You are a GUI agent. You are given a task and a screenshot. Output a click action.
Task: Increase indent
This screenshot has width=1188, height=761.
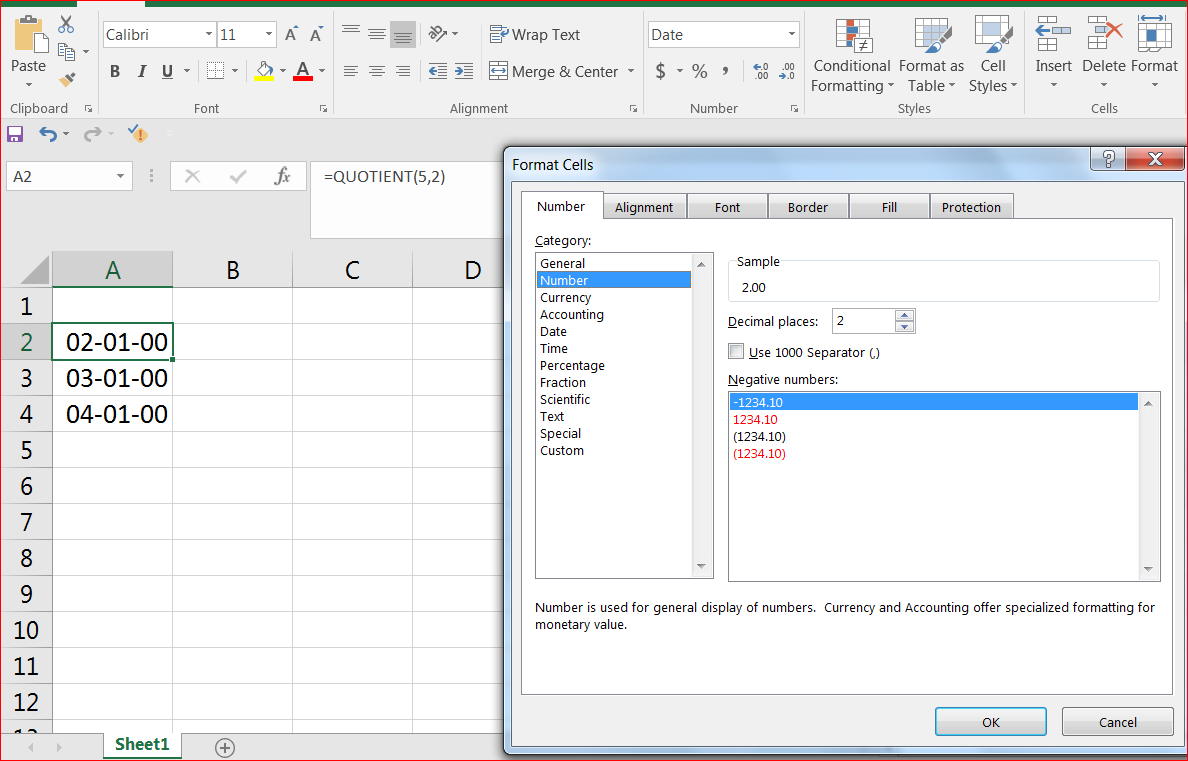point(464,71)
